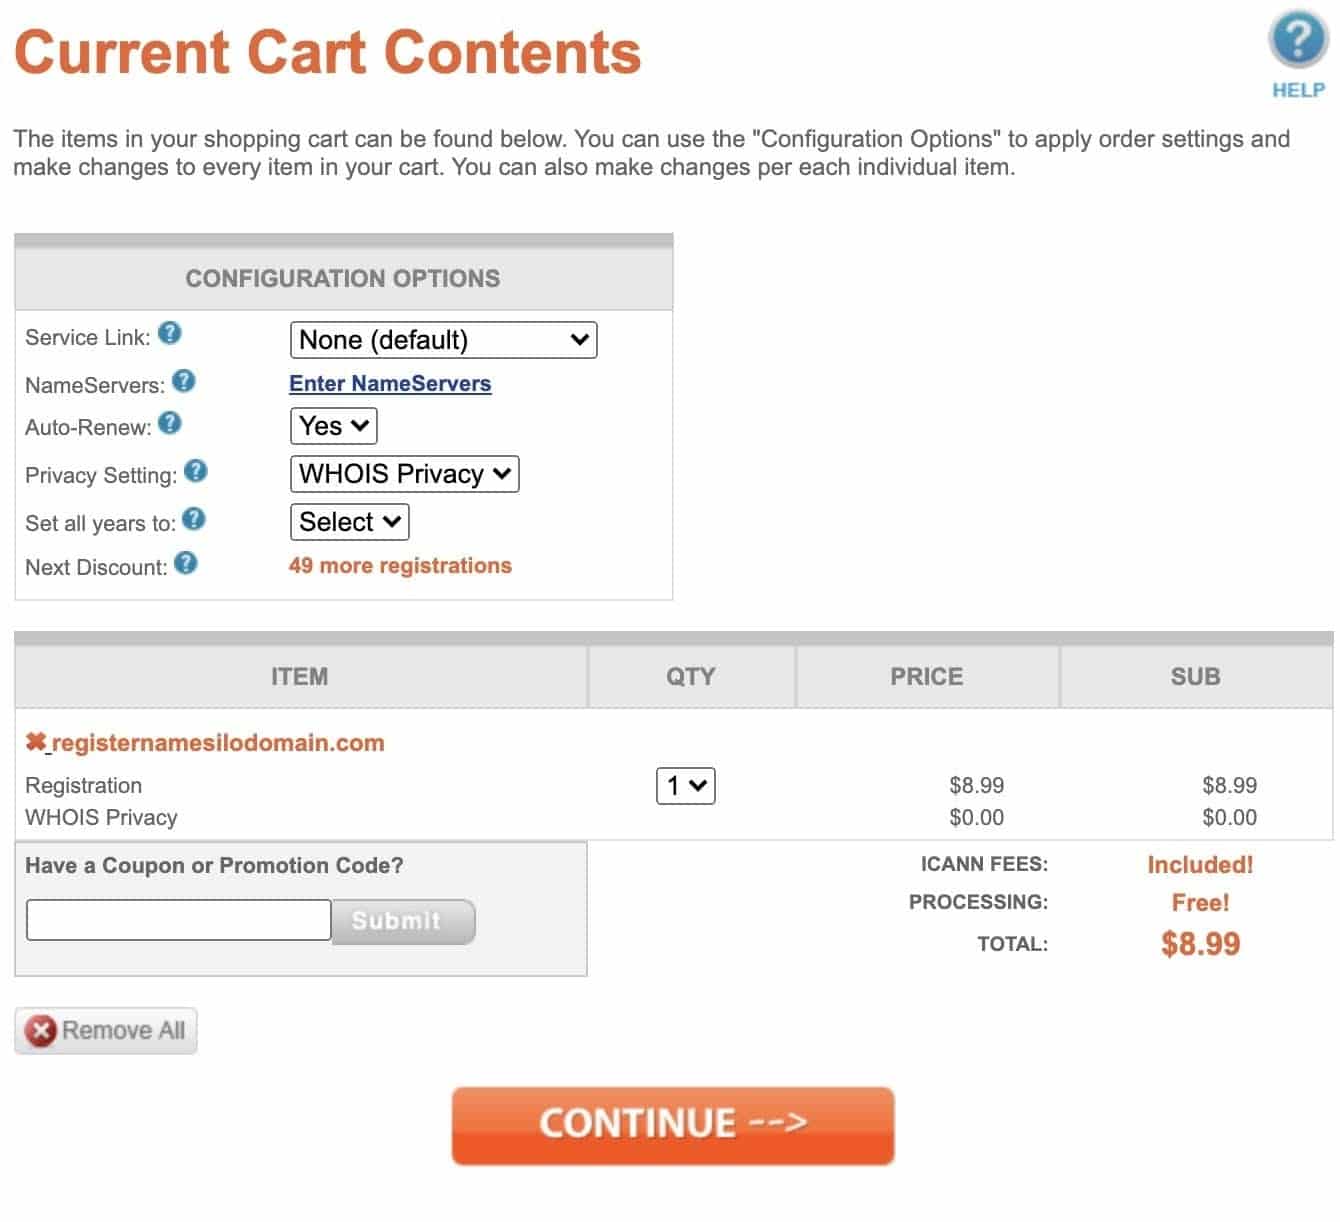Click the '49 more registrations' discount link

(x=400, y=565)
